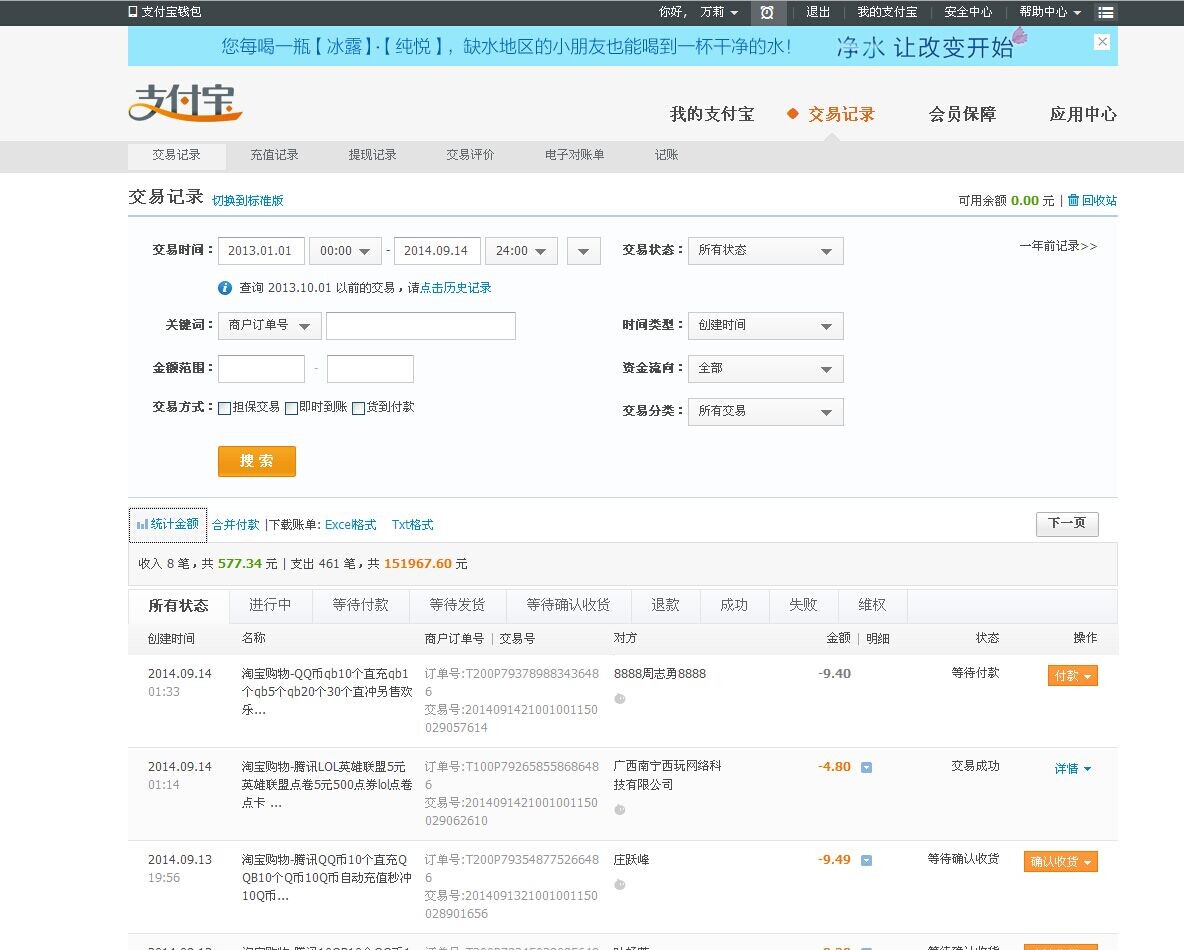Enable the 担保交易 checkbox
1184x950 pixels.
tap(225, 408)
